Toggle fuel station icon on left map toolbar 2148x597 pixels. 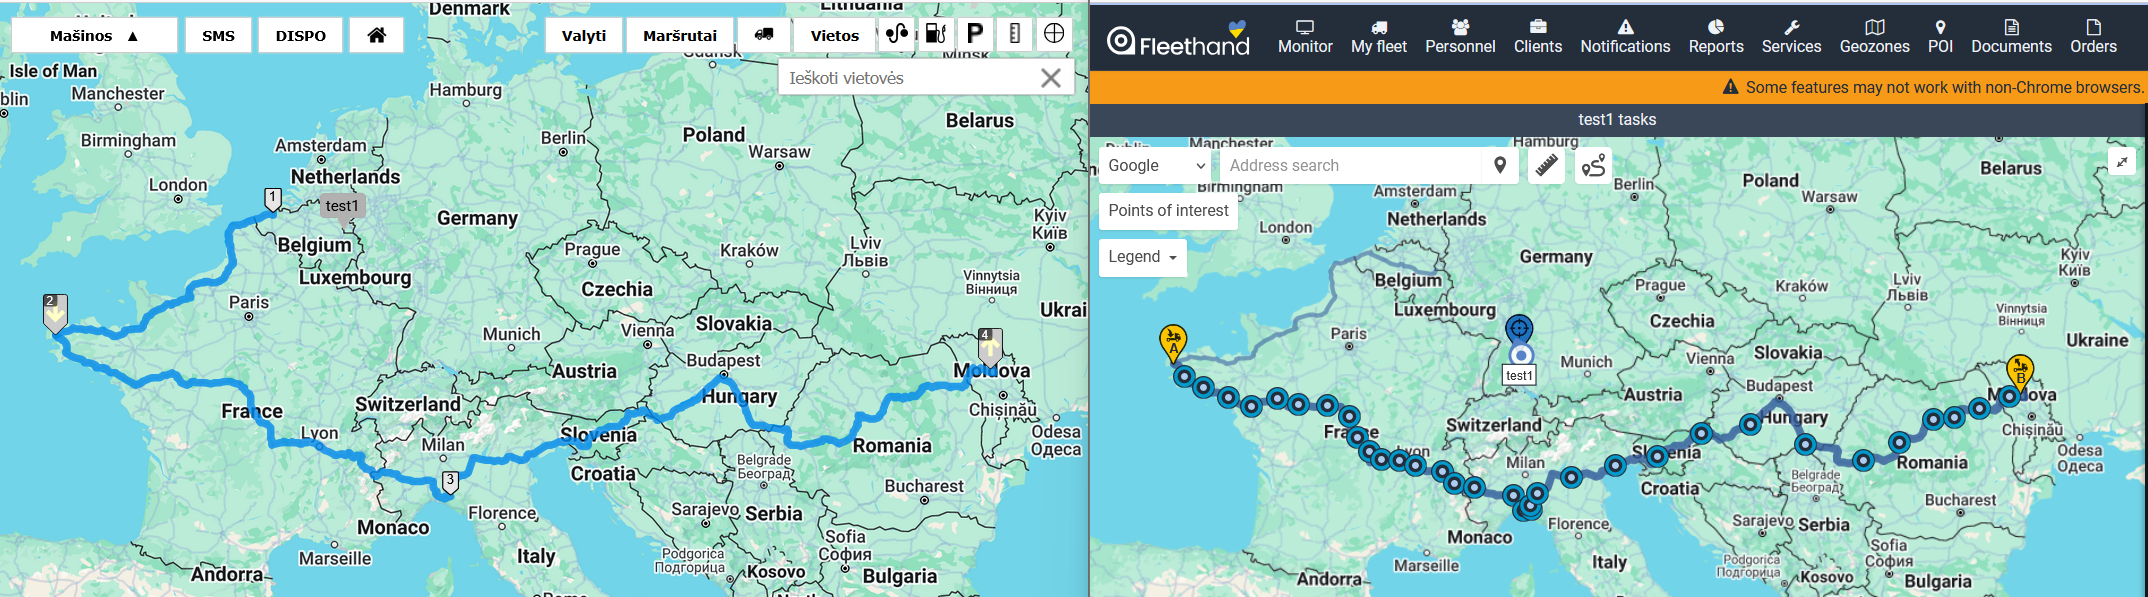(x=935, y=35)
